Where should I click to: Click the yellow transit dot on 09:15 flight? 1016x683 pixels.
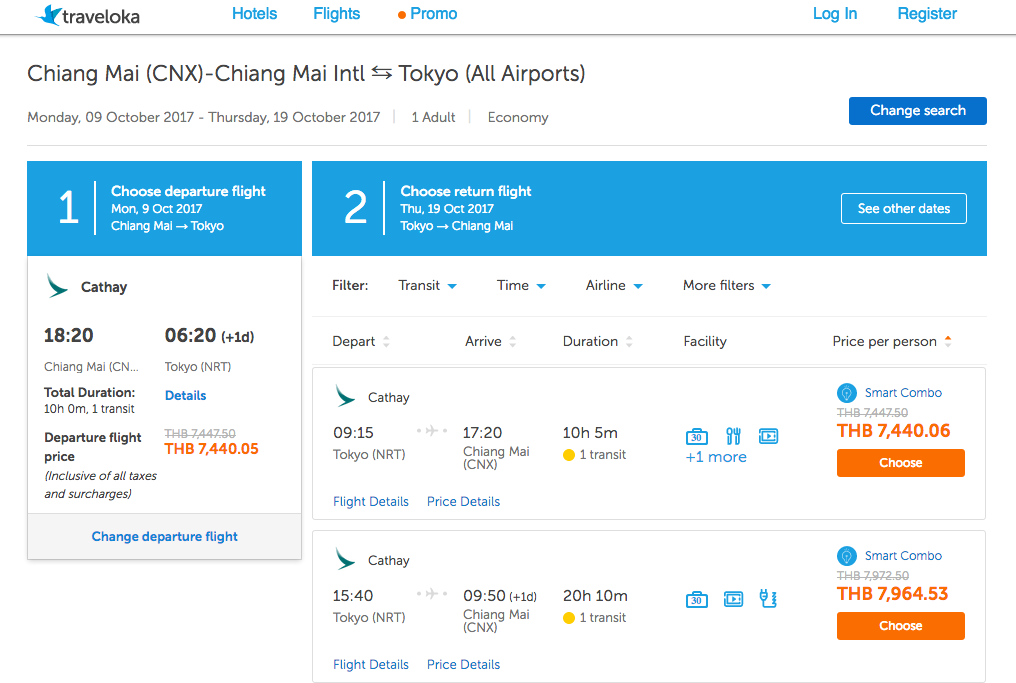click(569, 455)
